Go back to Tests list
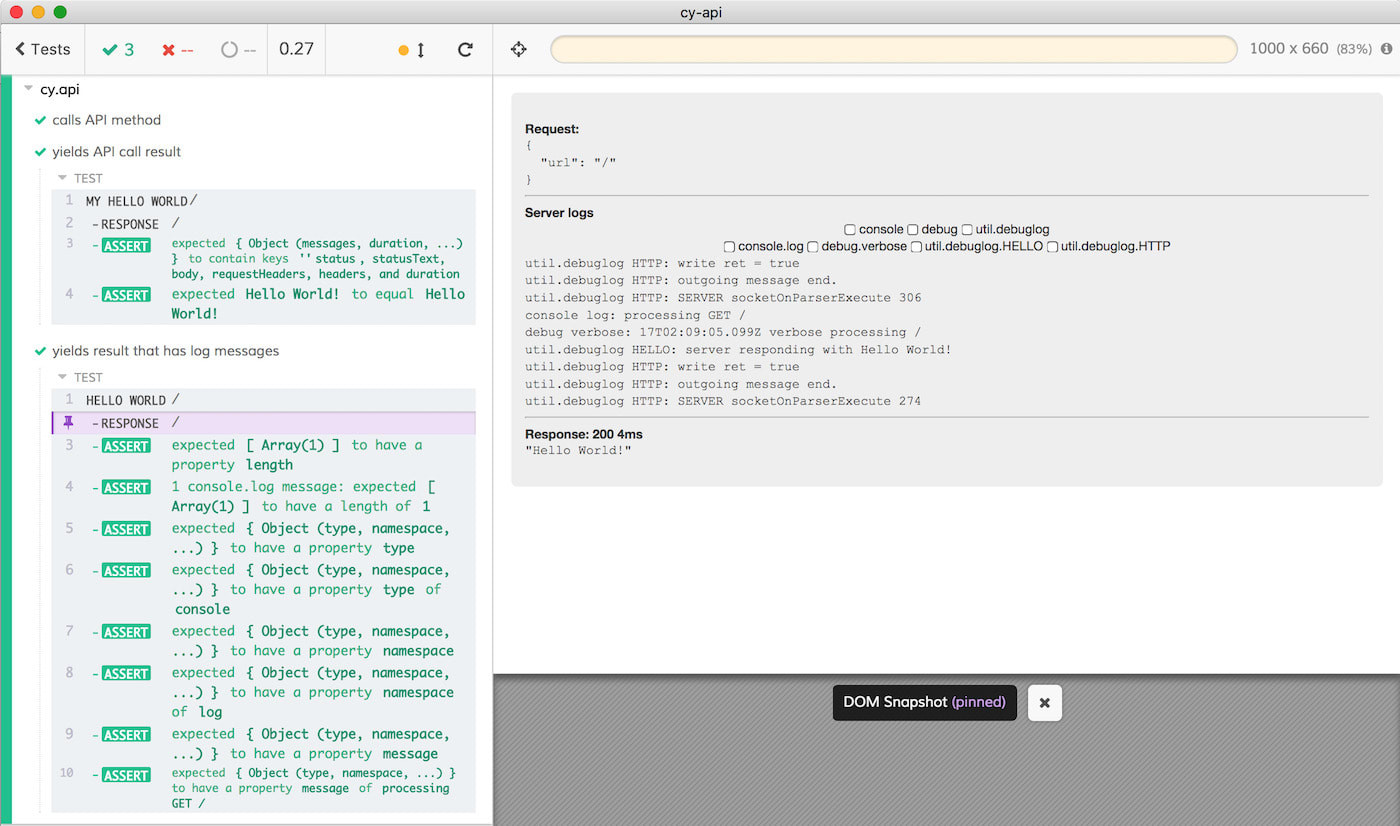This screenshot has width=1400, height=826. (43, 49)
